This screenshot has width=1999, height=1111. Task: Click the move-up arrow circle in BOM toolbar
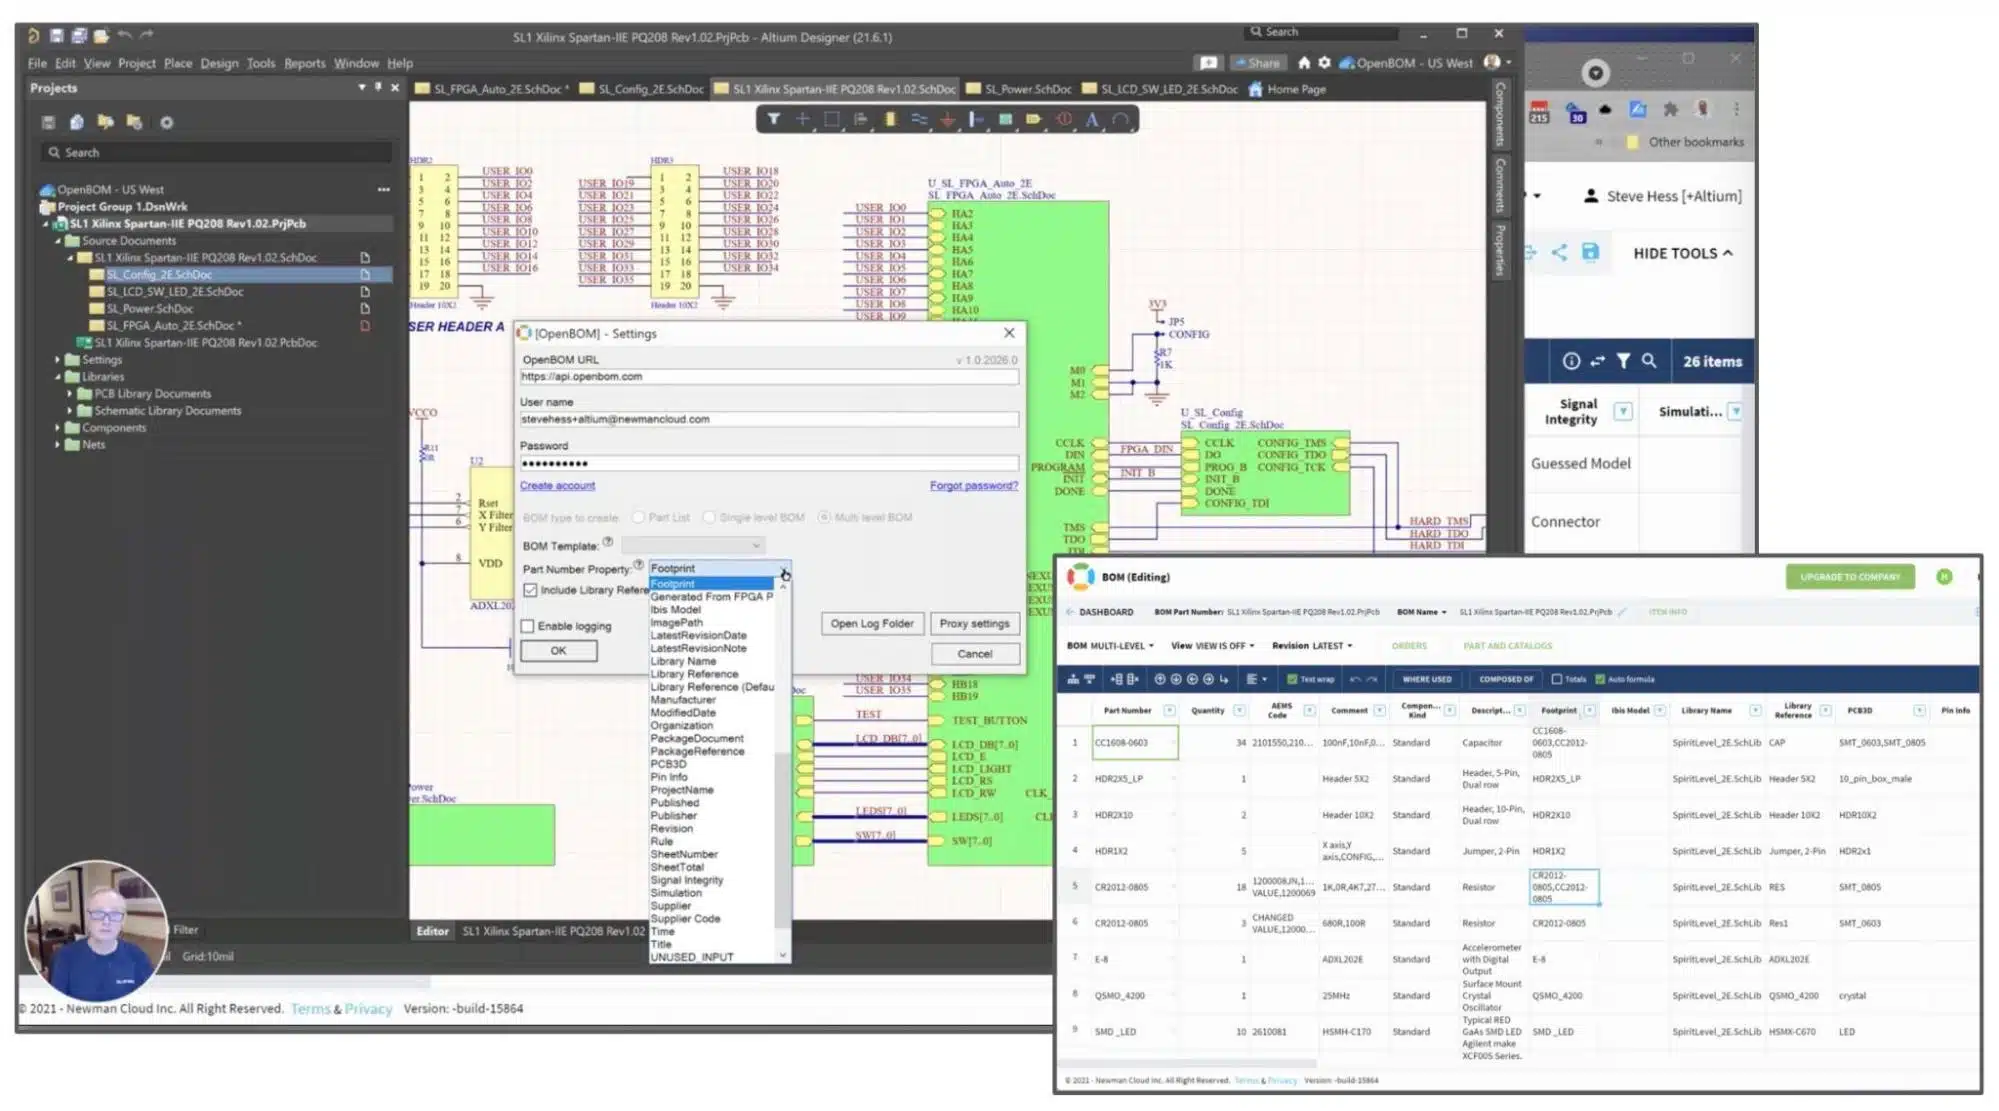pyautogui.click(x=1160, y=679)
